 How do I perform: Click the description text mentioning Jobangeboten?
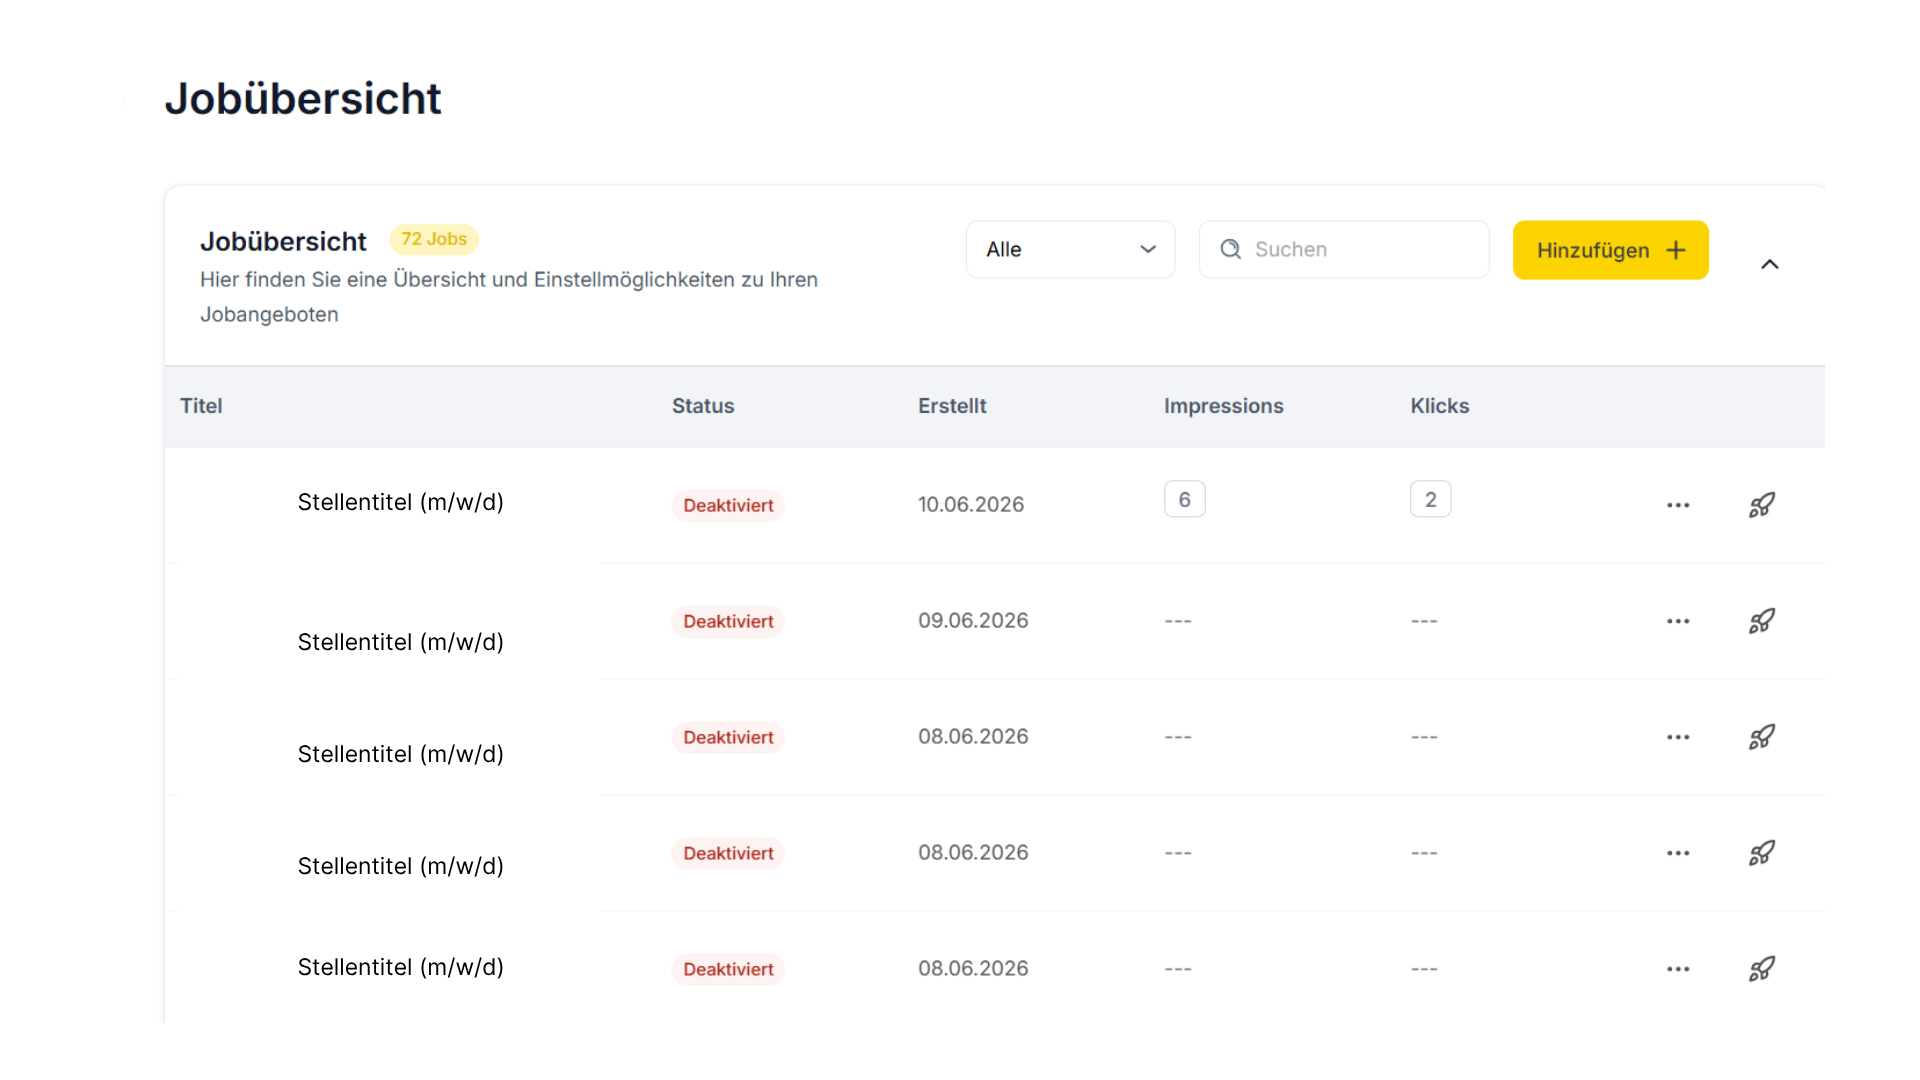coord(509,297)
